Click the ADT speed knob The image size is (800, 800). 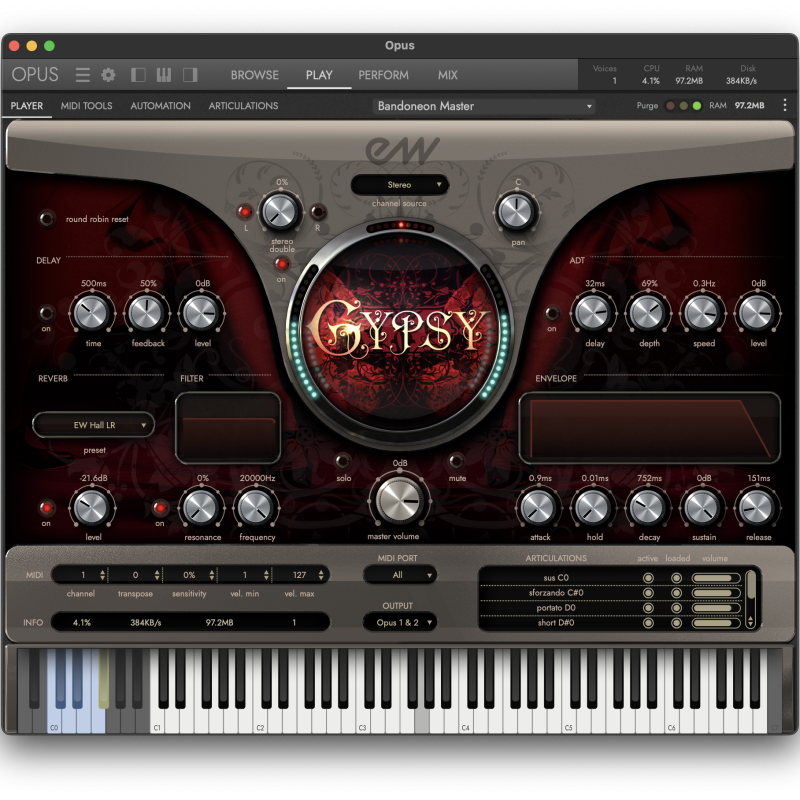pyautogui.click(x=703, y=313)
